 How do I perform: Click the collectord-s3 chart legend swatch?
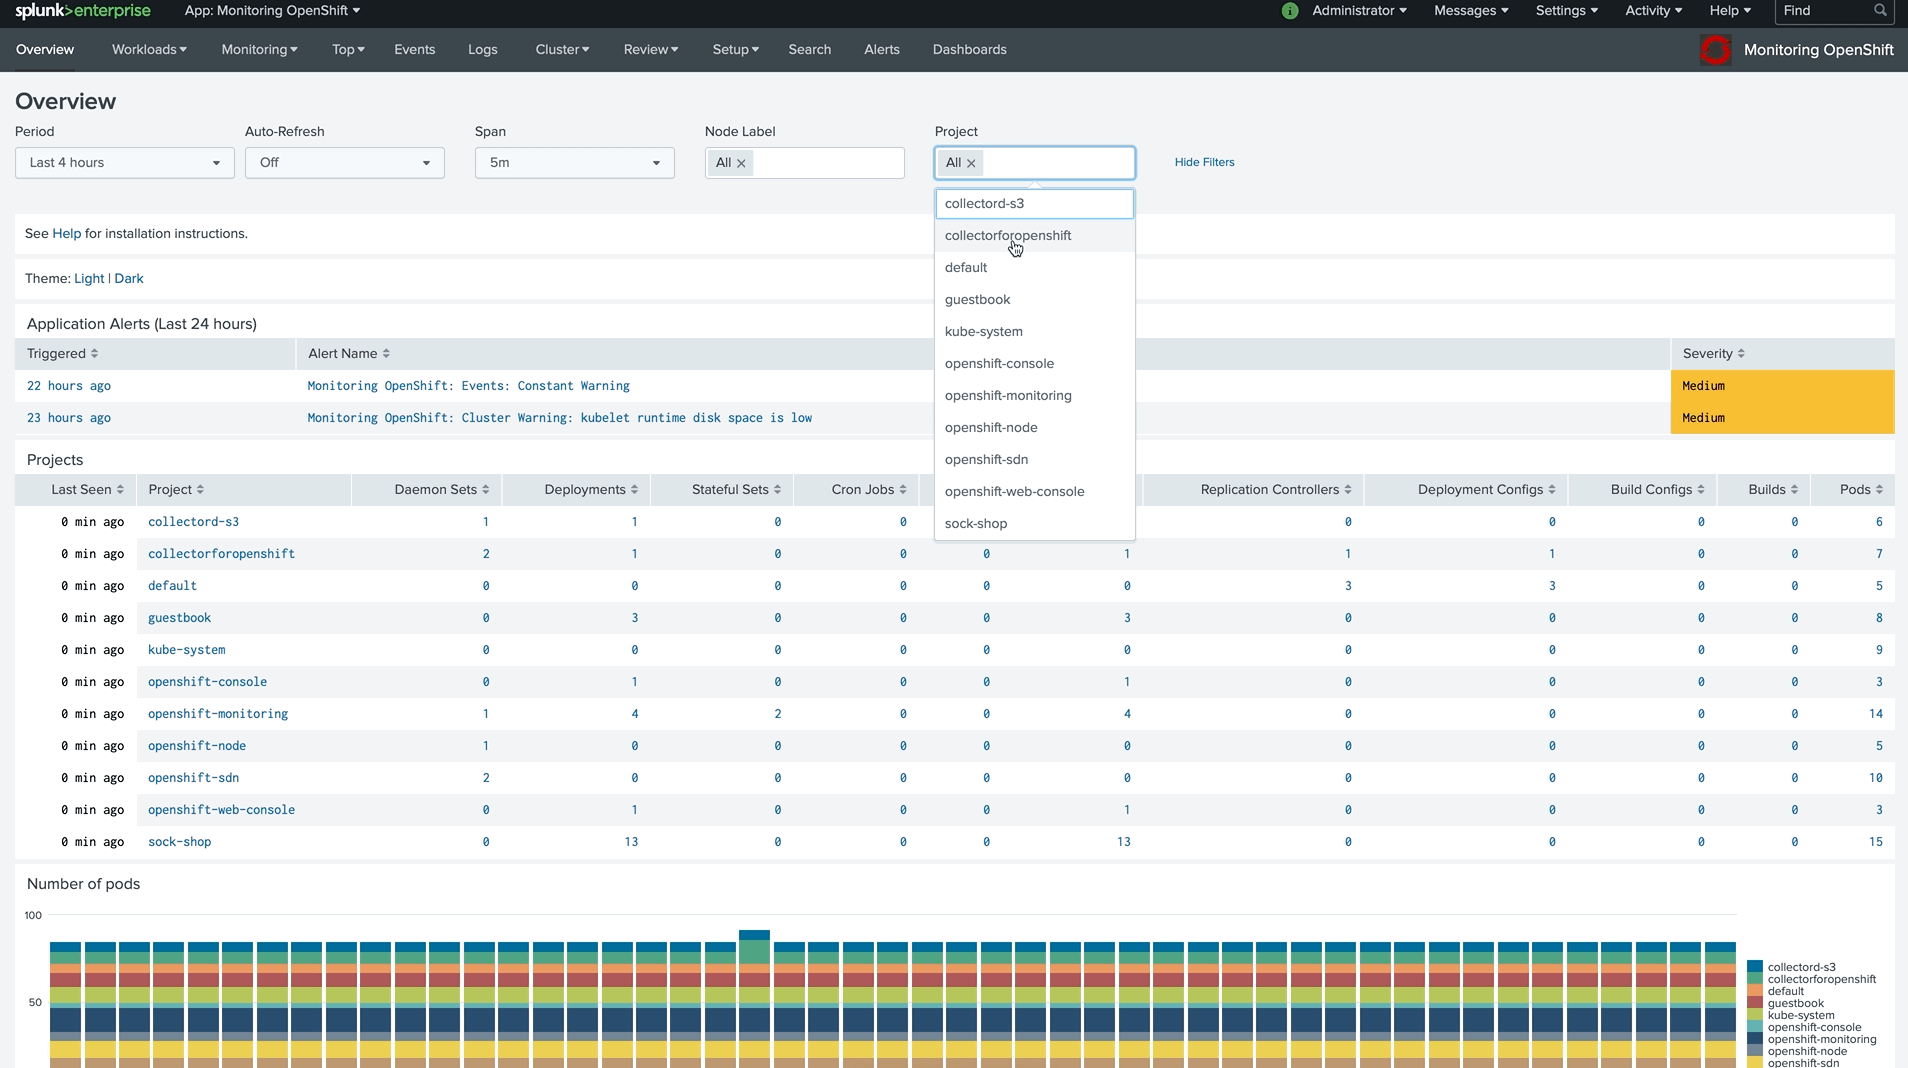click(x=1754, y=967)
